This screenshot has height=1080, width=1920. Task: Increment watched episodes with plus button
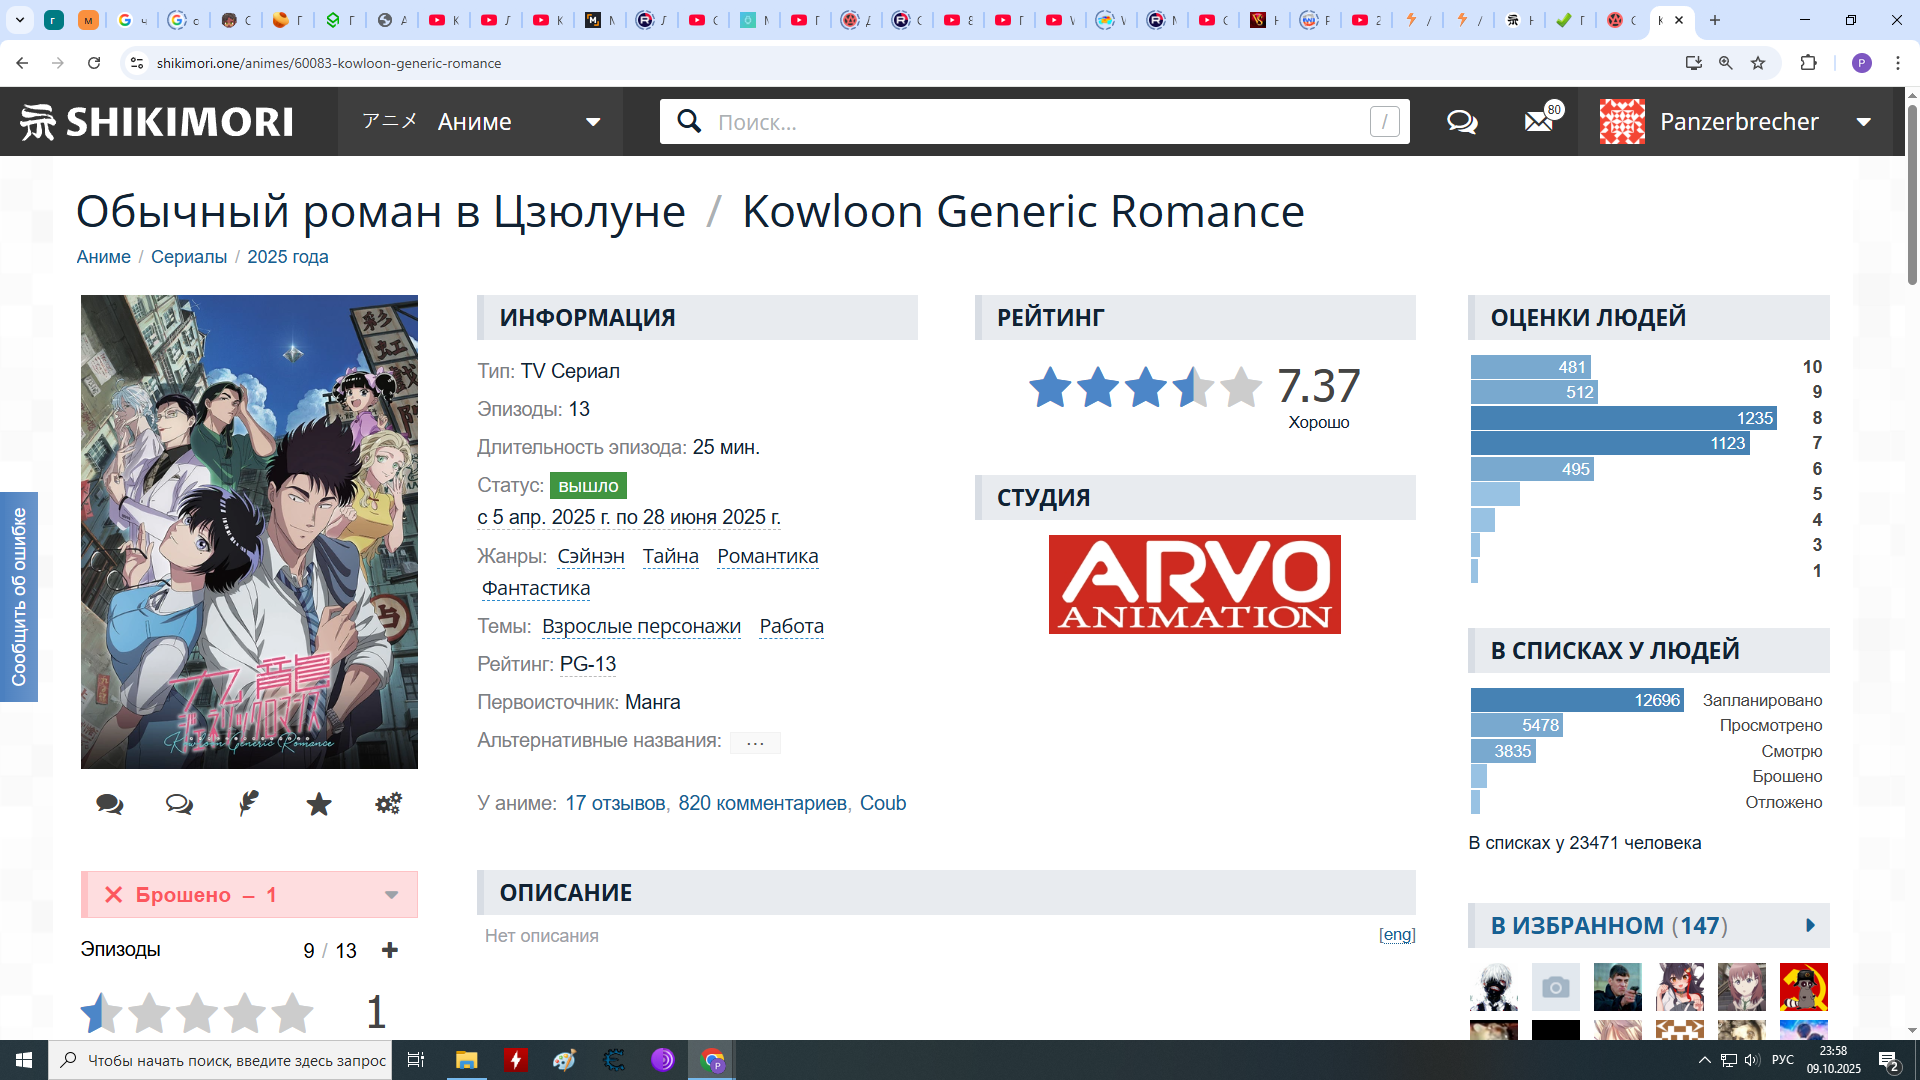tap(390, 950)
